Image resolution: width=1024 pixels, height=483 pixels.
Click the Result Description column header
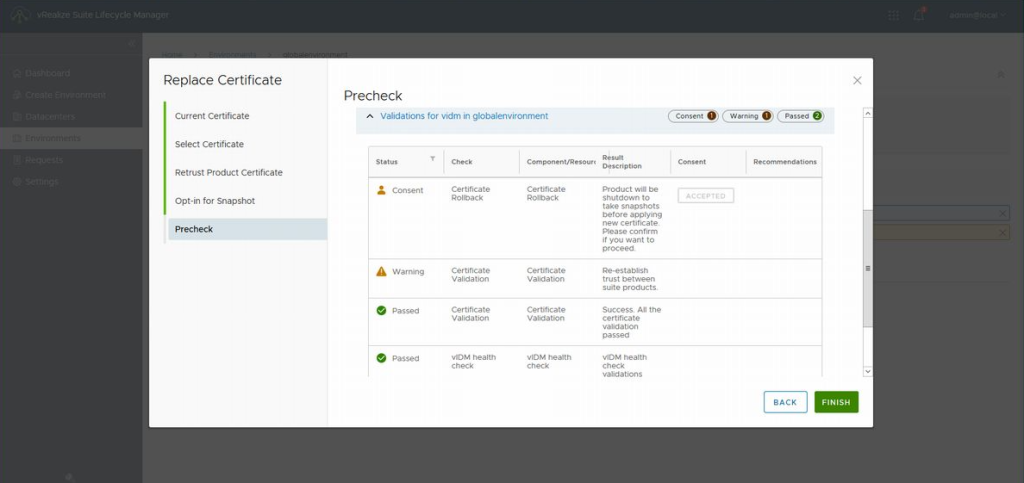(622, 162)
